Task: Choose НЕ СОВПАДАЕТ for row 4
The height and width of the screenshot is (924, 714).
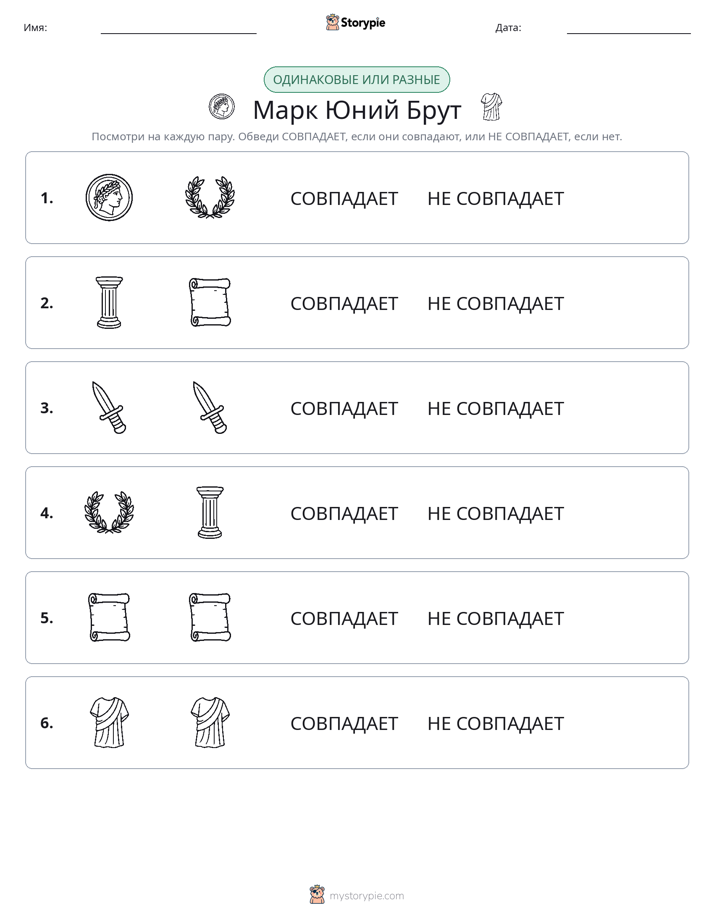Action: (x=495, y=513)
